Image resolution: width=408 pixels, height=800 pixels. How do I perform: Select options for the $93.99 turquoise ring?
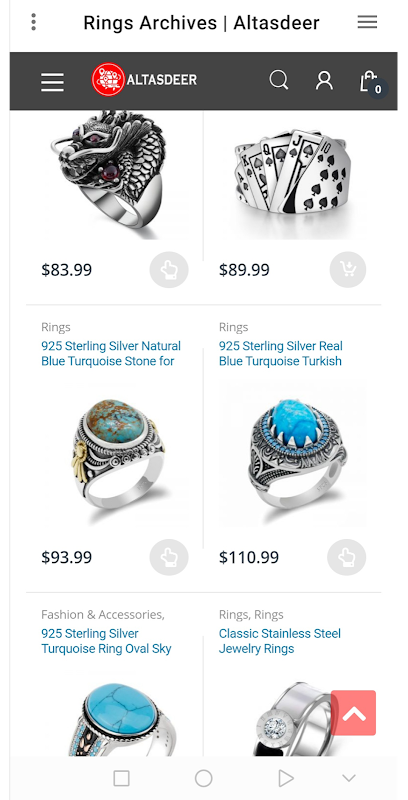[169, 558]
